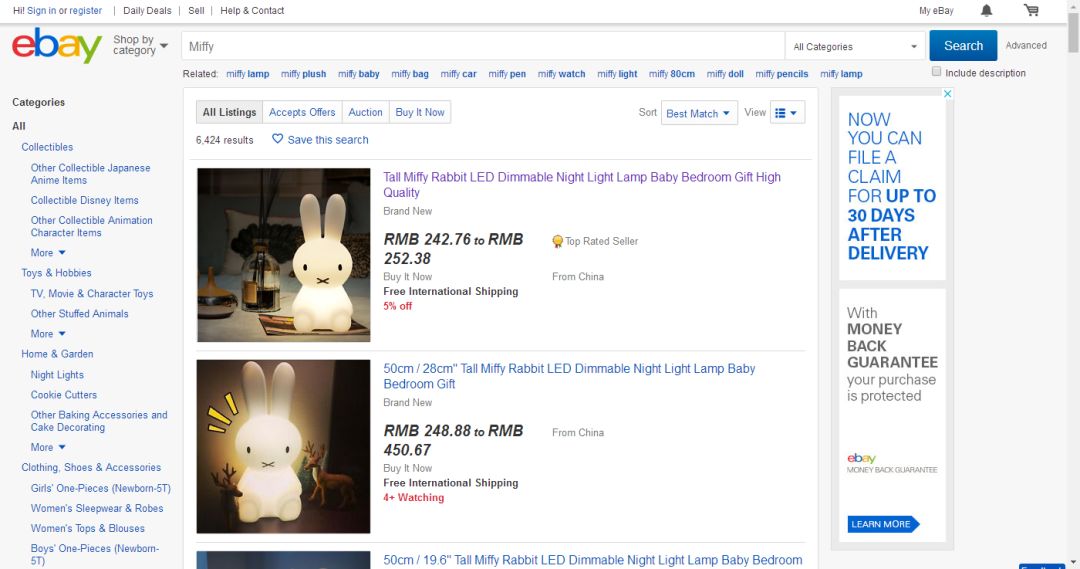Select Other Stuffed Animals category
This screenshot has width=1080, height=569.
pos(79,313)
